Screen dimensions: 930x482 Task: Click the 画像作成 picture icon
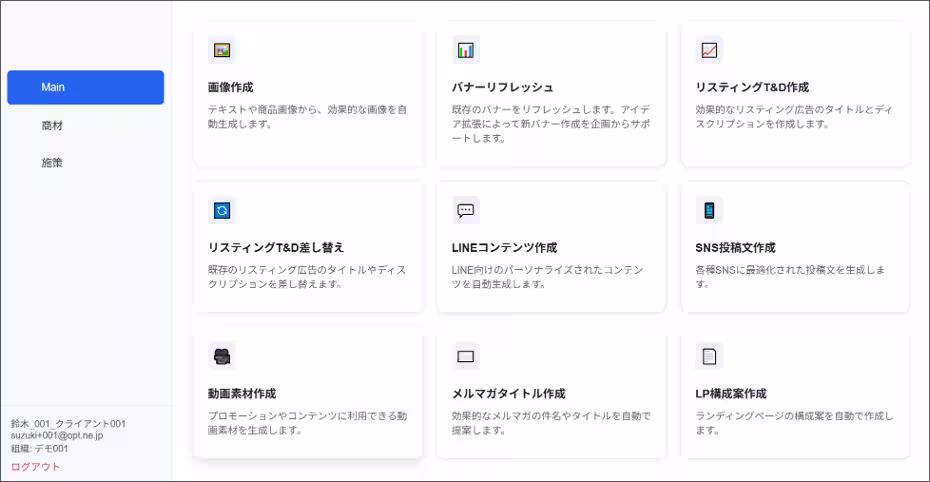click(x=222, y=50)
